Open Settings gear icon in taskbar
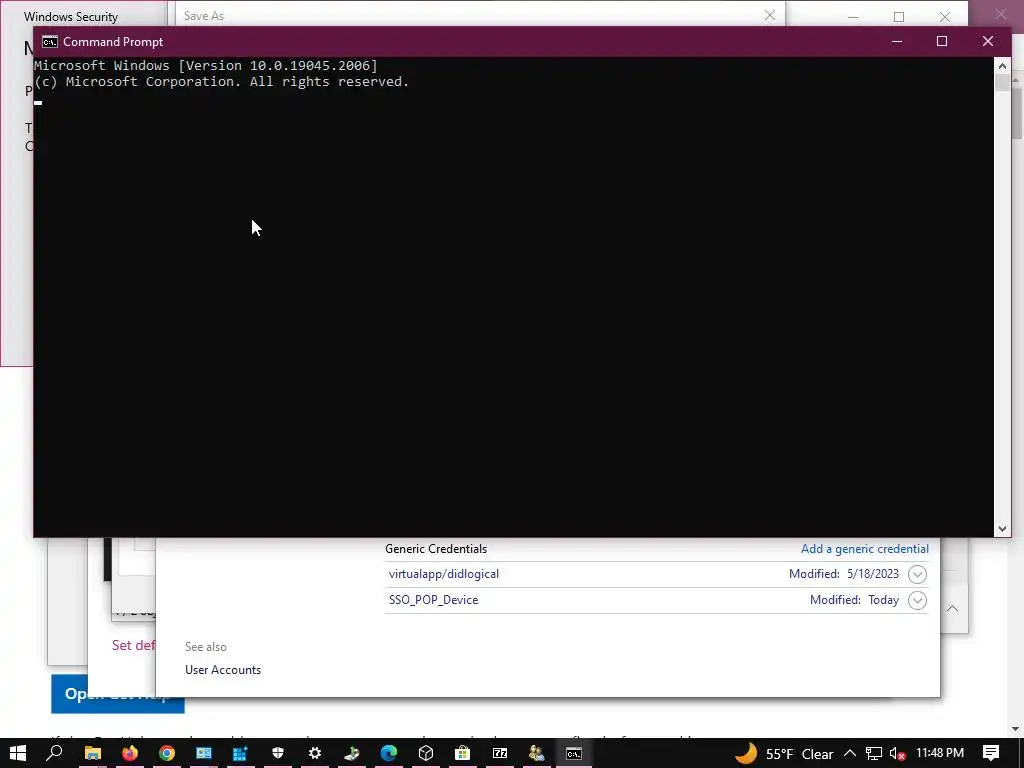This screenshot has height=768, width=1024. click(315, 753)
